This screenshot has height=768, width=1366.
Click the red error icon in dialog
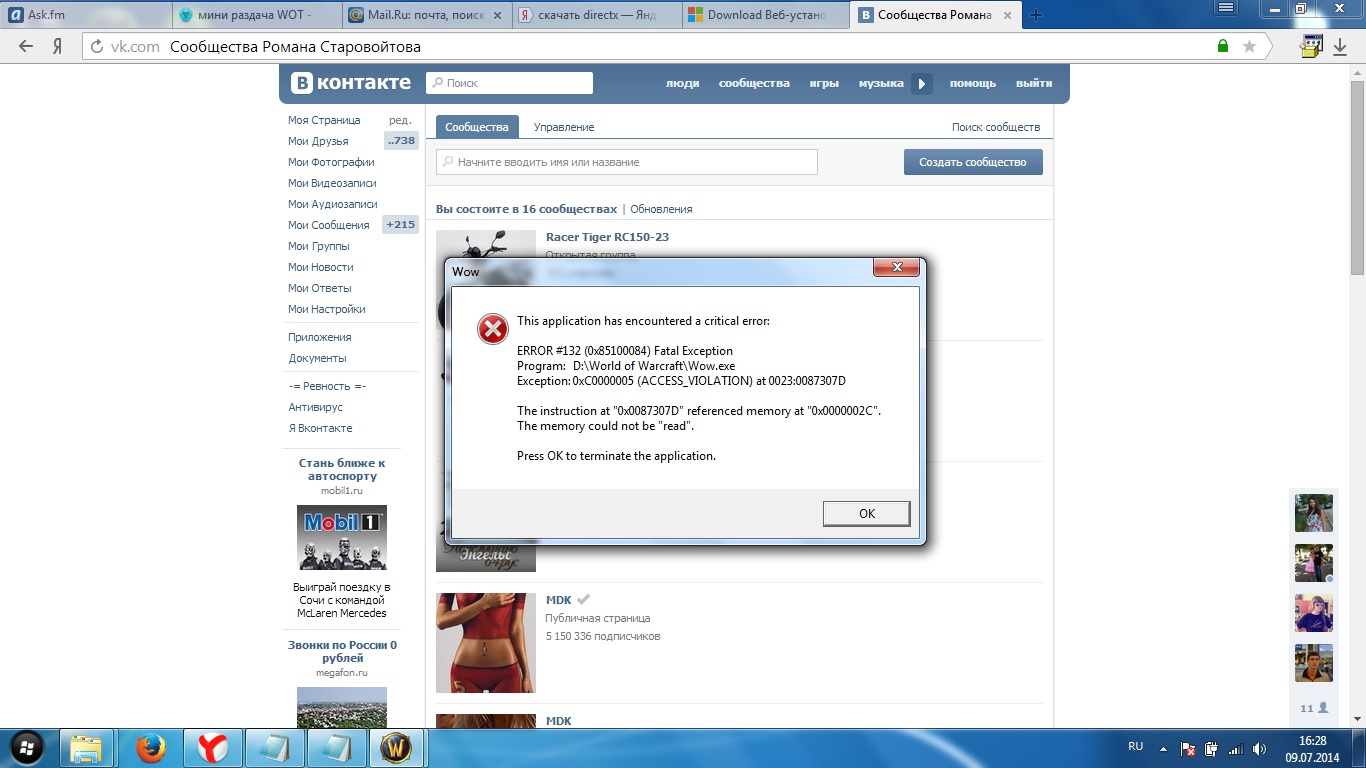click(x=492, y=329)
